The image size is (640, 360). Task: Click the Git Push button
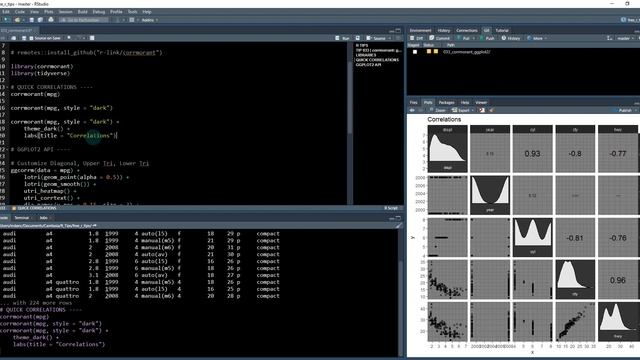tap(487, 38)
